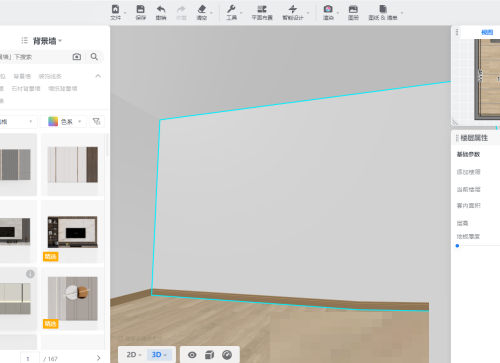
Task: Adjust the blue slider handle in properties
Action: (x=457, y=246)
